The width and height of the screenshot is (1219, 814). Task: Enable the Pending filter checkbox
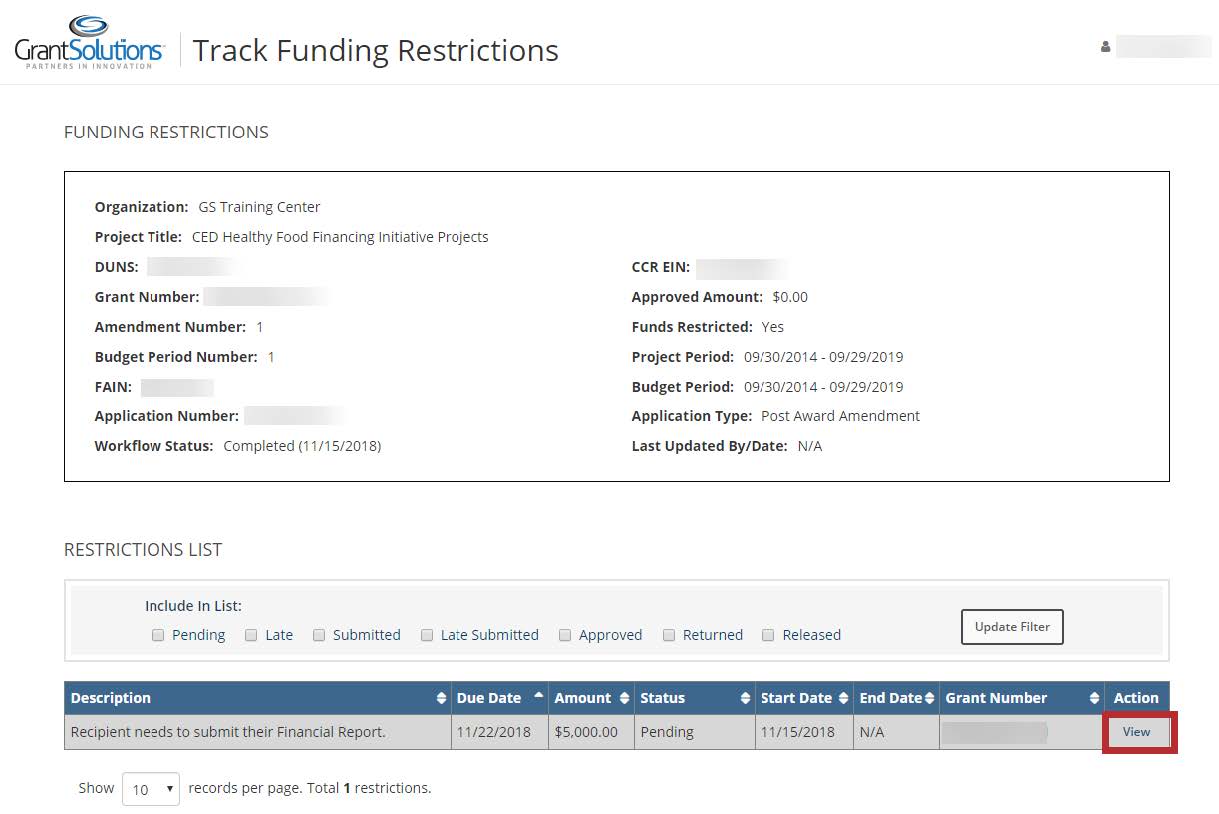point(158,635)
